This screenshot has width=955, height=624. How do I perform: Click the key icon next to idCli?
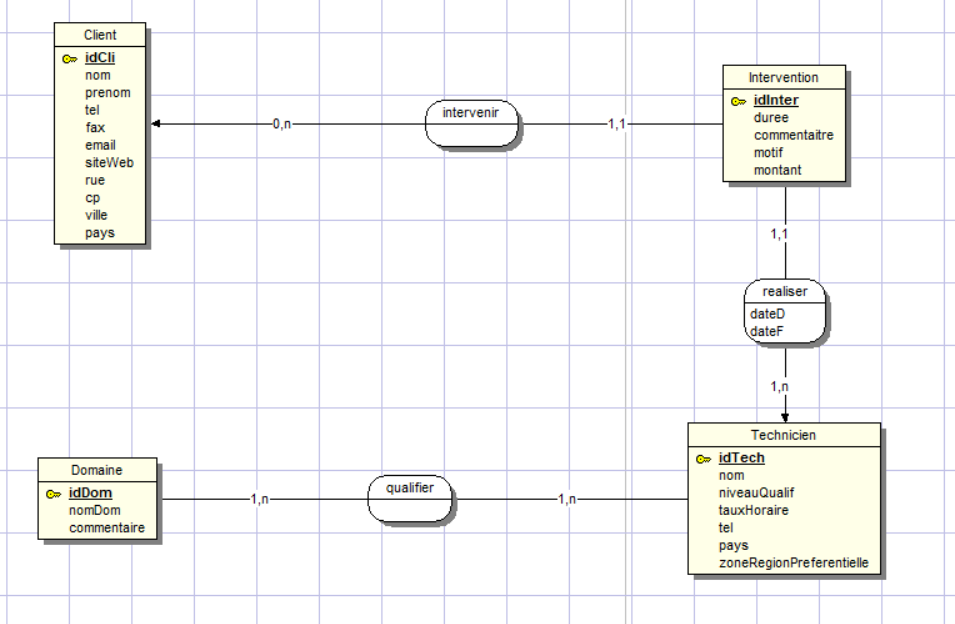coord(69,59)
